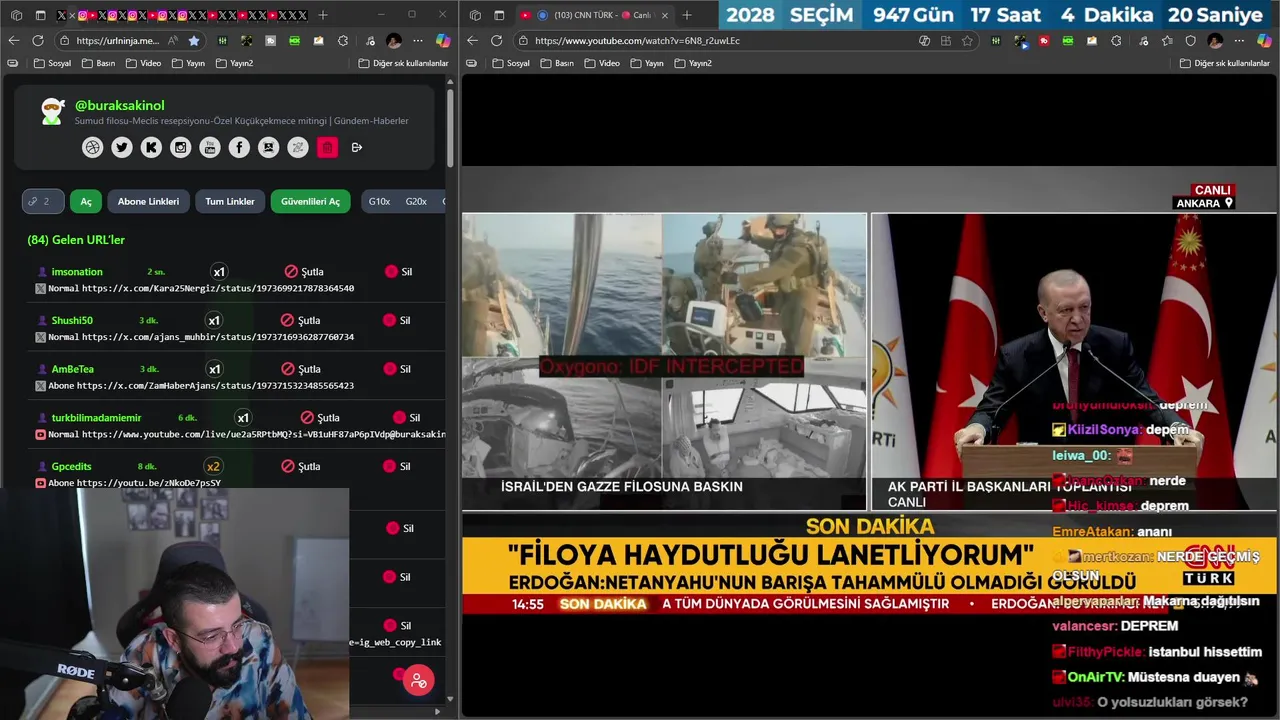Expand Diğer sık kullanılanlar in YouTube window
The image size is (1280, 720).
[1224, 63]
